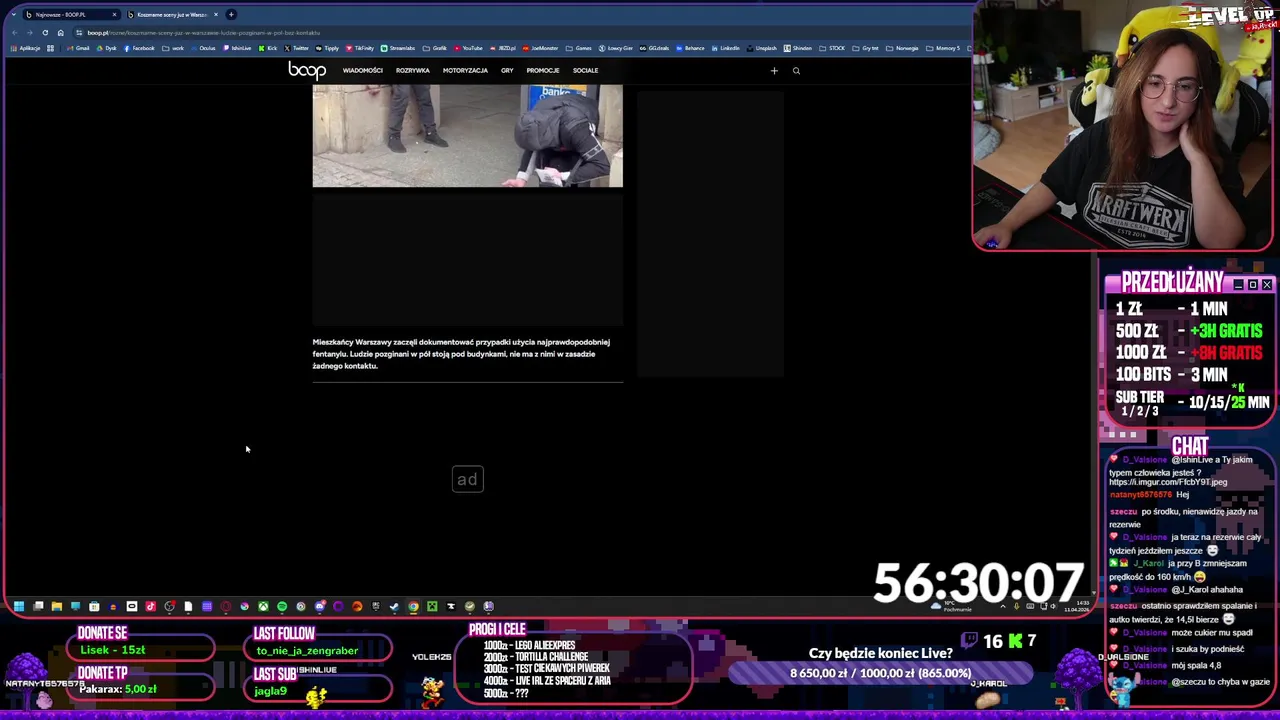Viewport: 1280px width, 720px height.
Task: Open the site search magnifier
Action: click(796, 70)
